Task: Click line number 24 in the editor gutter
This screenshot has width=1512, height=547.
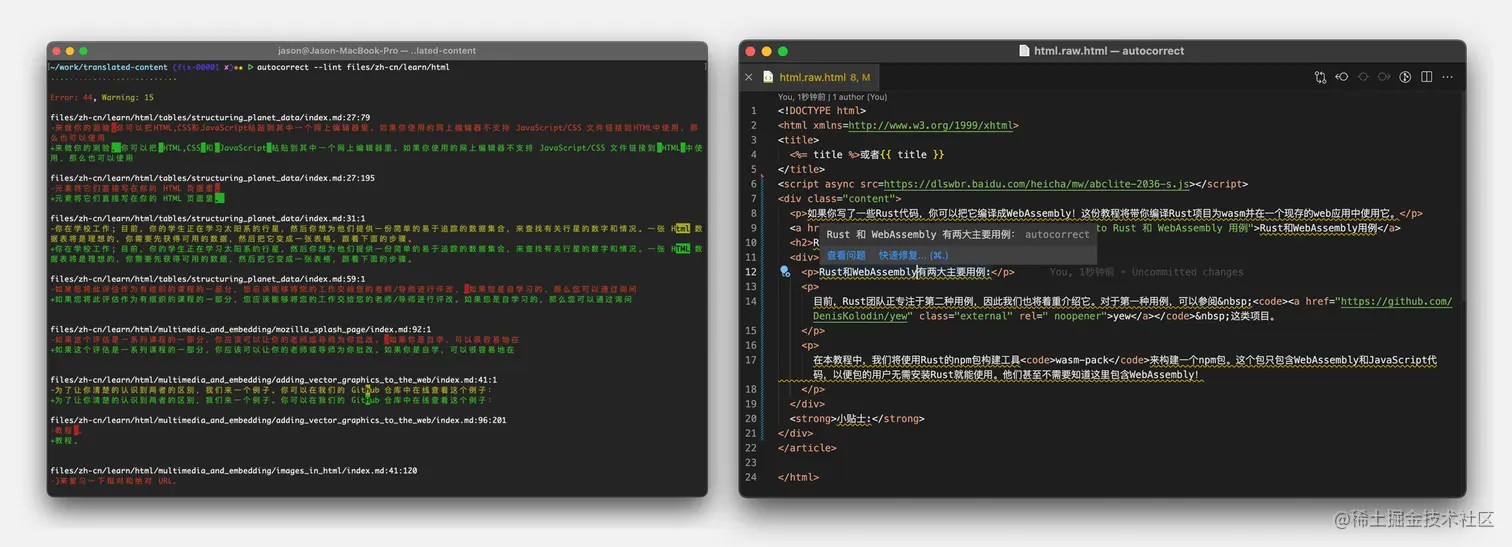Action: click(751, 477)
